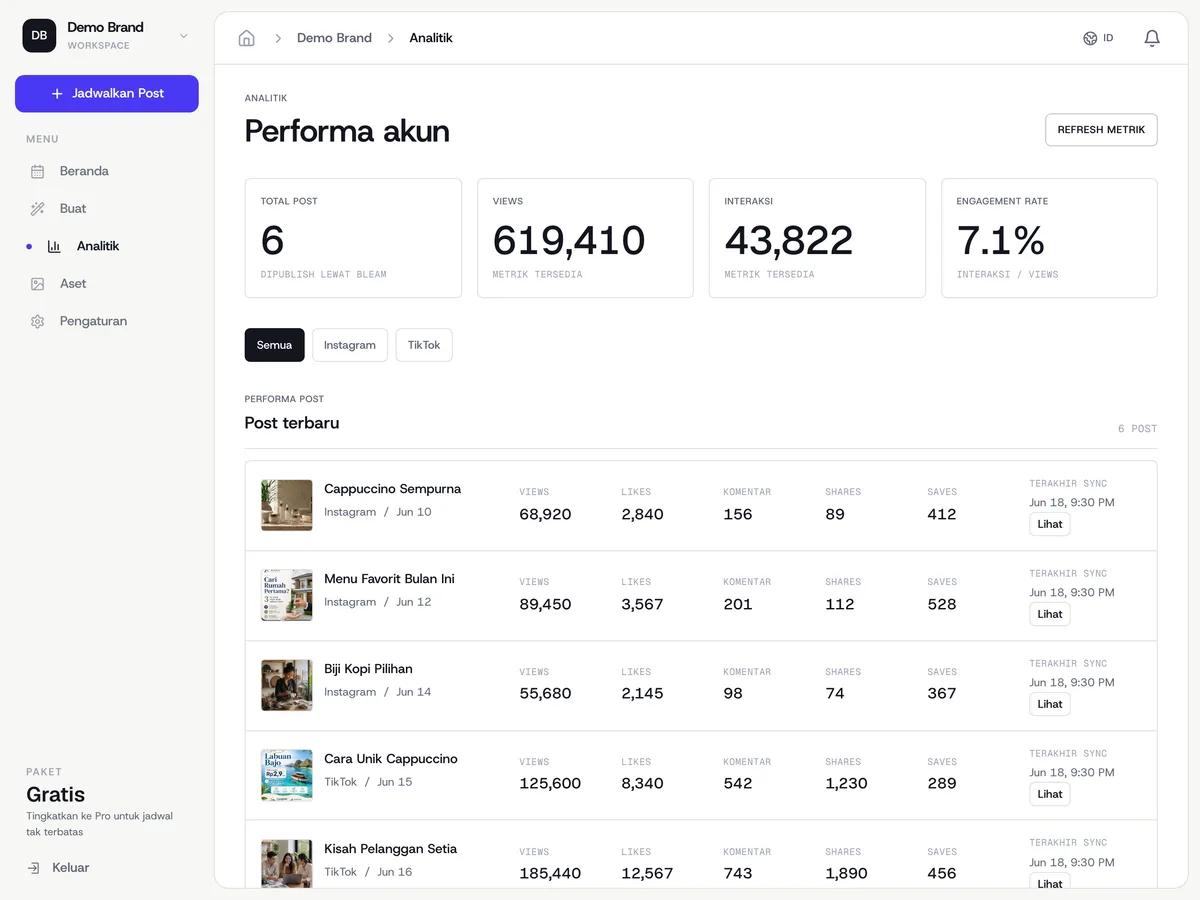Screen dimensions: 1200x900
Task: Click the Aset image icon
Action: (x=37, y=284)
